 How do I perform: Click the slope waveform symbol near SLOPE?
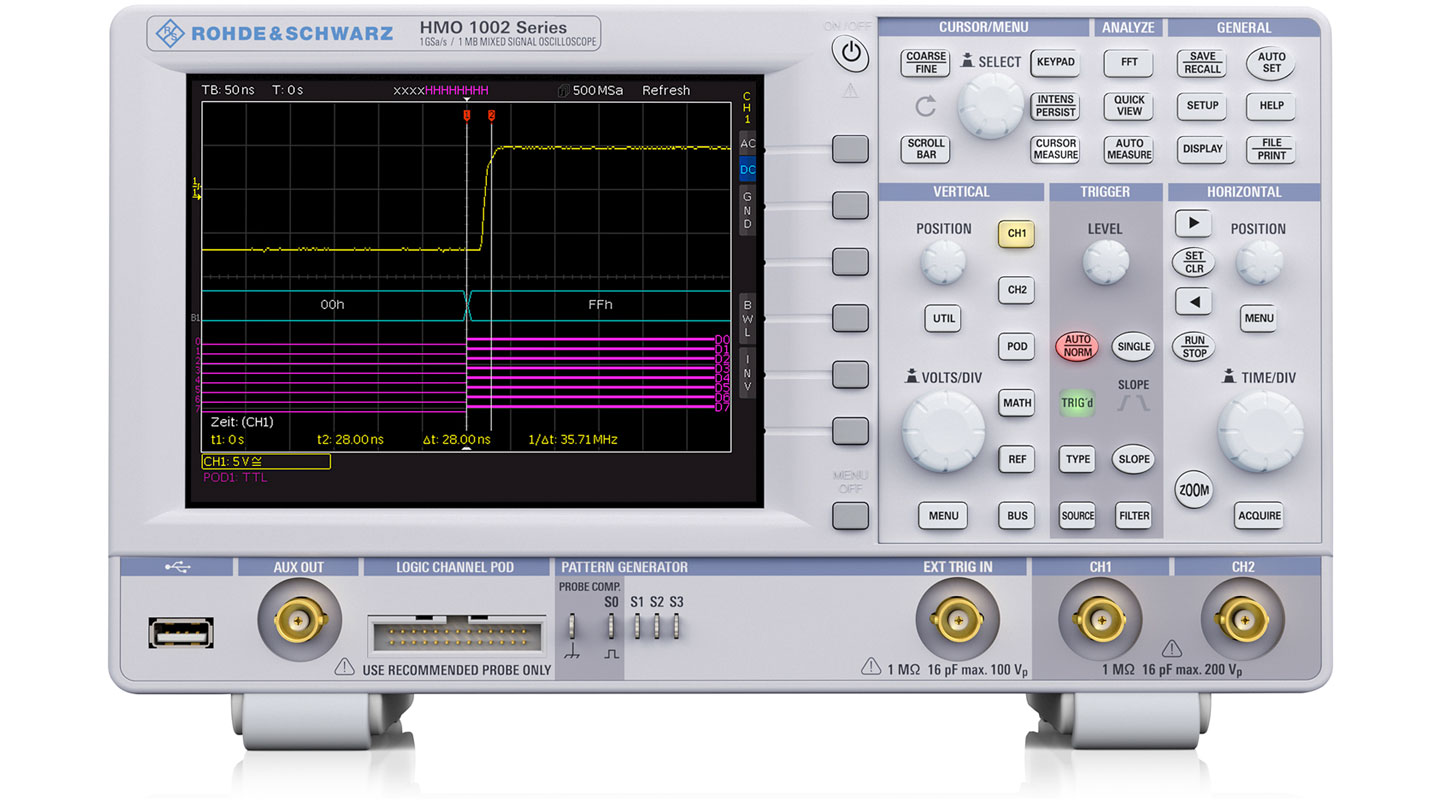(x=1134, y=403)
